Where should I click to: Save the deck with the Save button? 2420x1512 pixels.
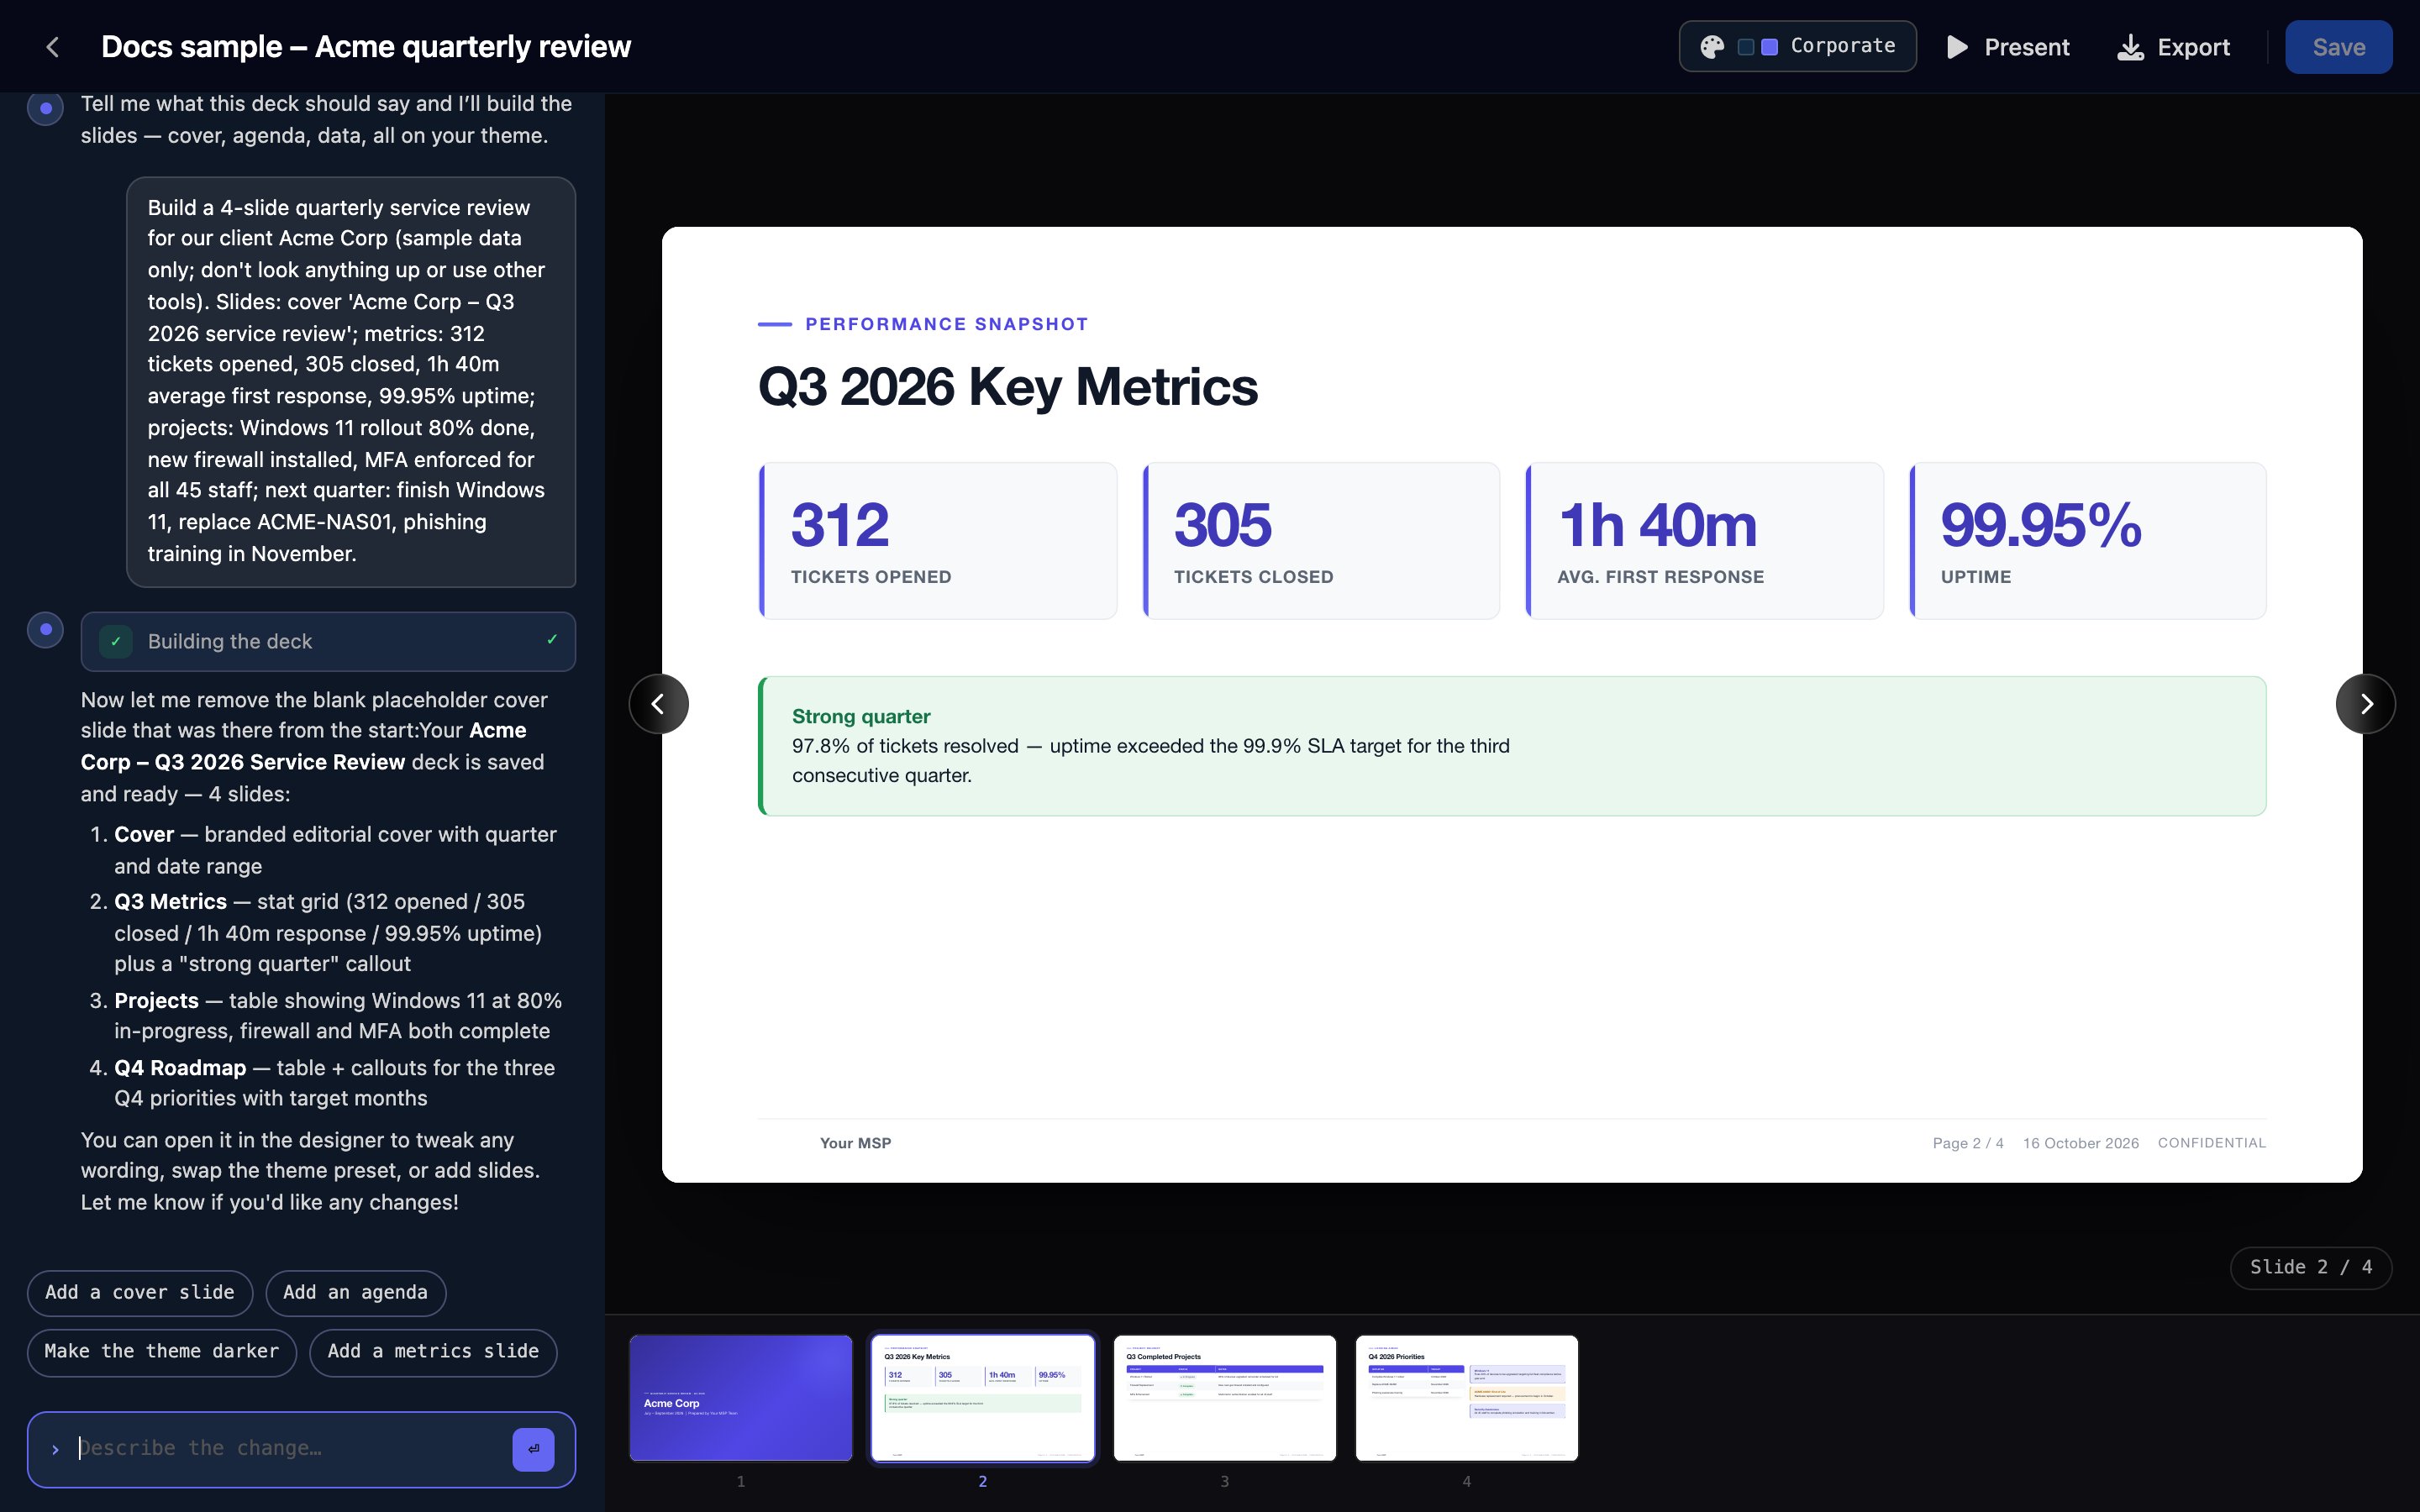pyautogui.click(x=2338, y=47)
